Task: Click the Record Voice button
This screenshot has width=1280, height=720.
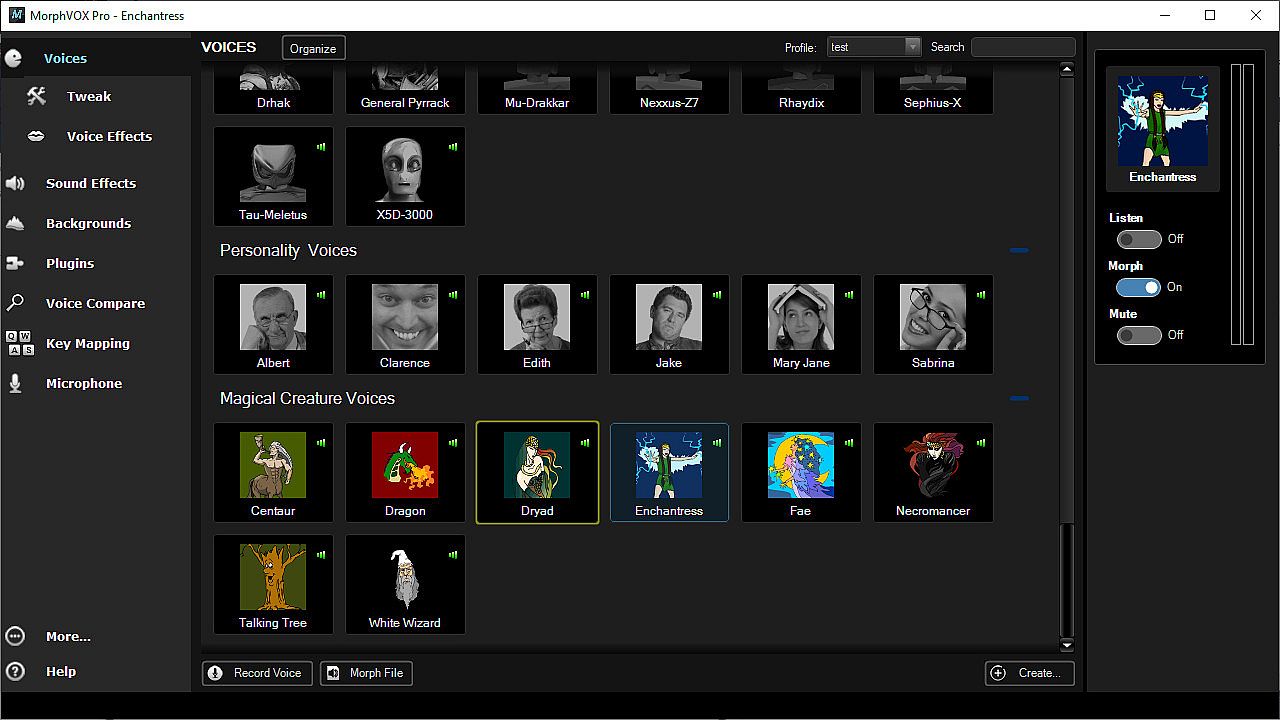Action: [x=257, y=673]
